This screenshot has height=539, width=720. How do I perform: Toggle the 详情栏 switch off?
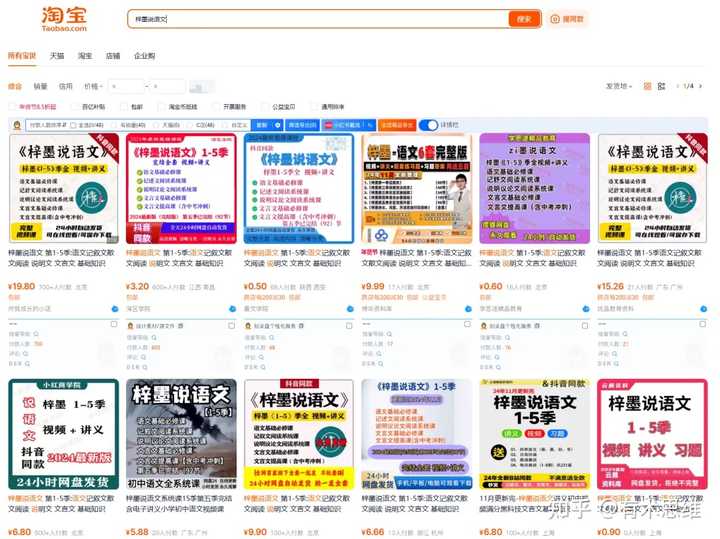tap(428, 125)
